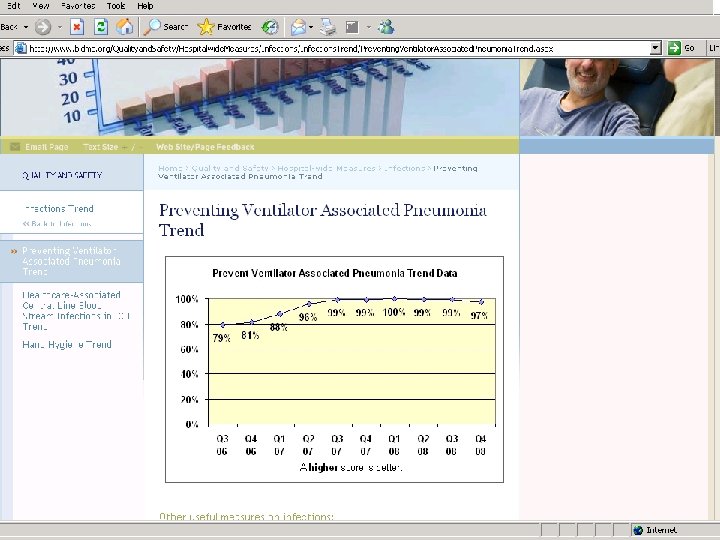Viewport: 720px width, 540px height.
Task: Go to the Home page icon
Action: tap(124, 27)
